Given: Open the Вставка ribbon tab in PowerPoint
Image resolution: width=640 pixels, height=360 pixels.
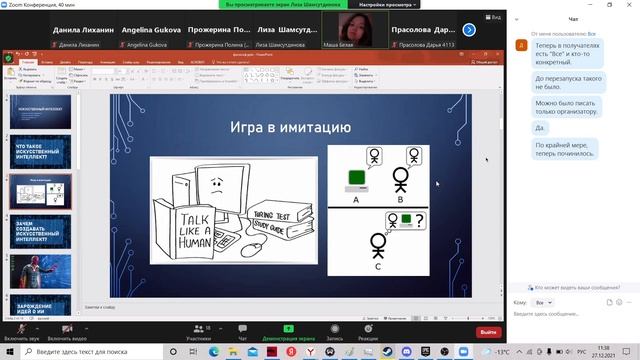Looking at the screenshot, I should (x=47, y=62).
